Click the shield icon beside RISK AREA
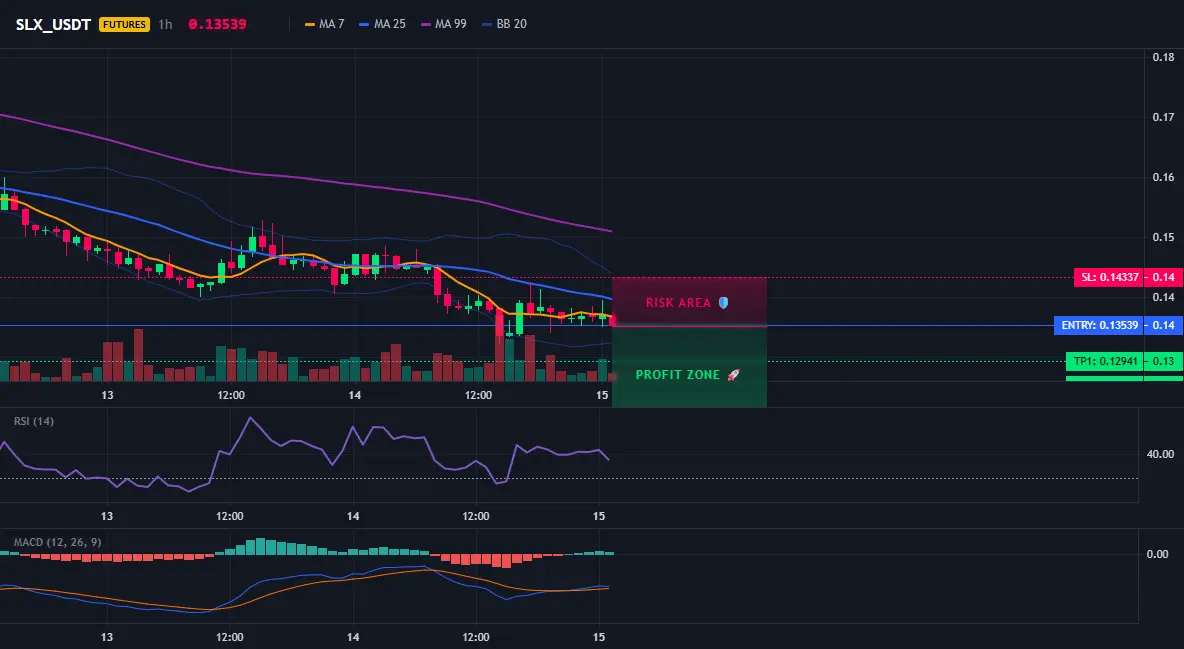Image resolution: width=1184 pixels, height=649 pixels. [723, 302]
